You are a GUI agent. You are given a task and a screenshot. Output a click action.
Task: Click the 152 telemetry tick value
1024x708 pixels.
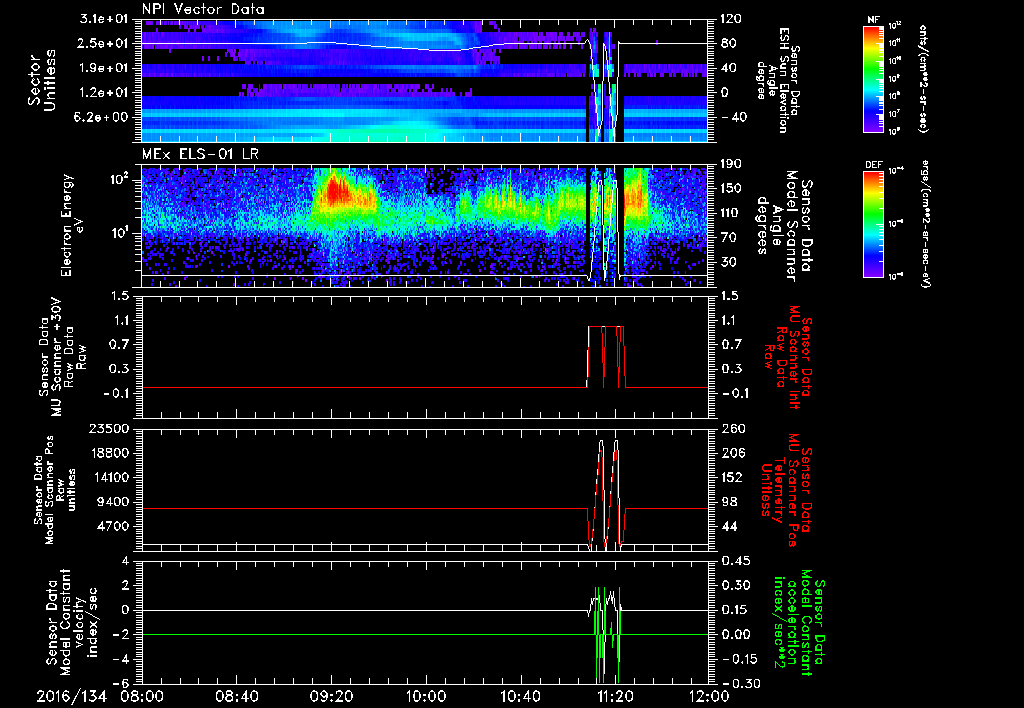[731, 477]
